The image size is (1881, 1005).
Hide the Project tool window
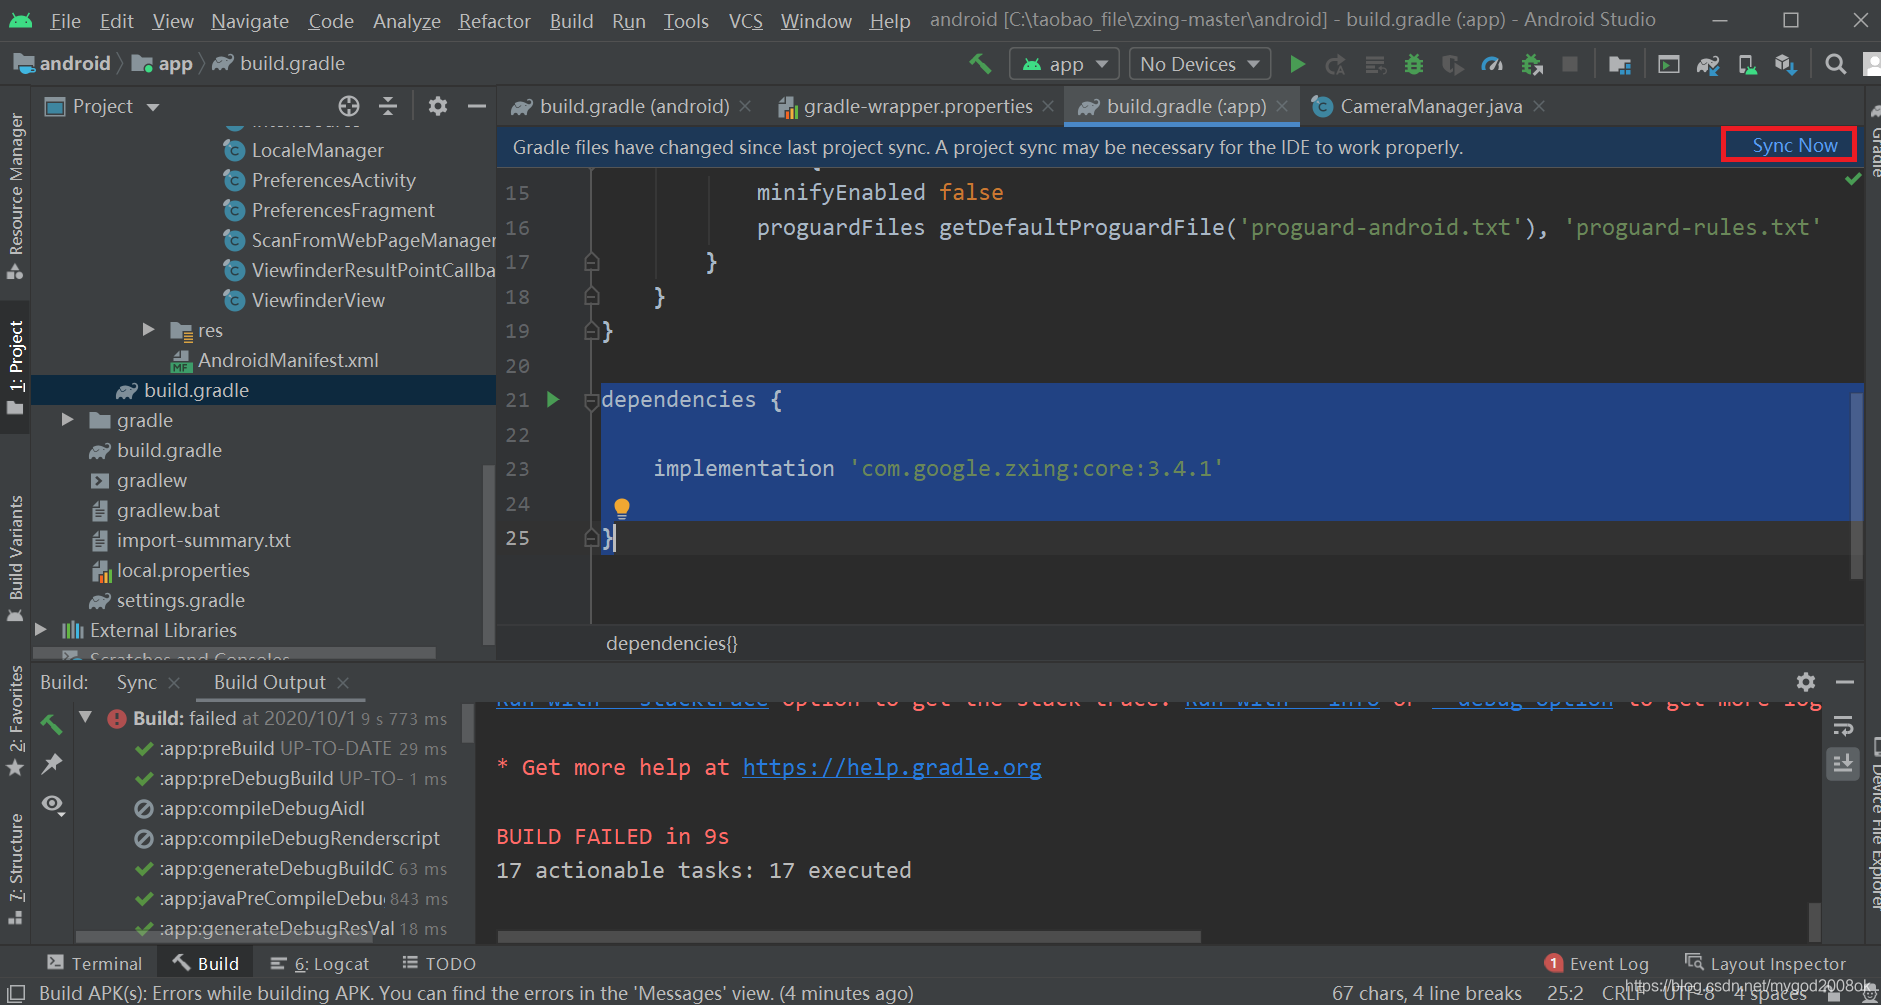(477, 106)
